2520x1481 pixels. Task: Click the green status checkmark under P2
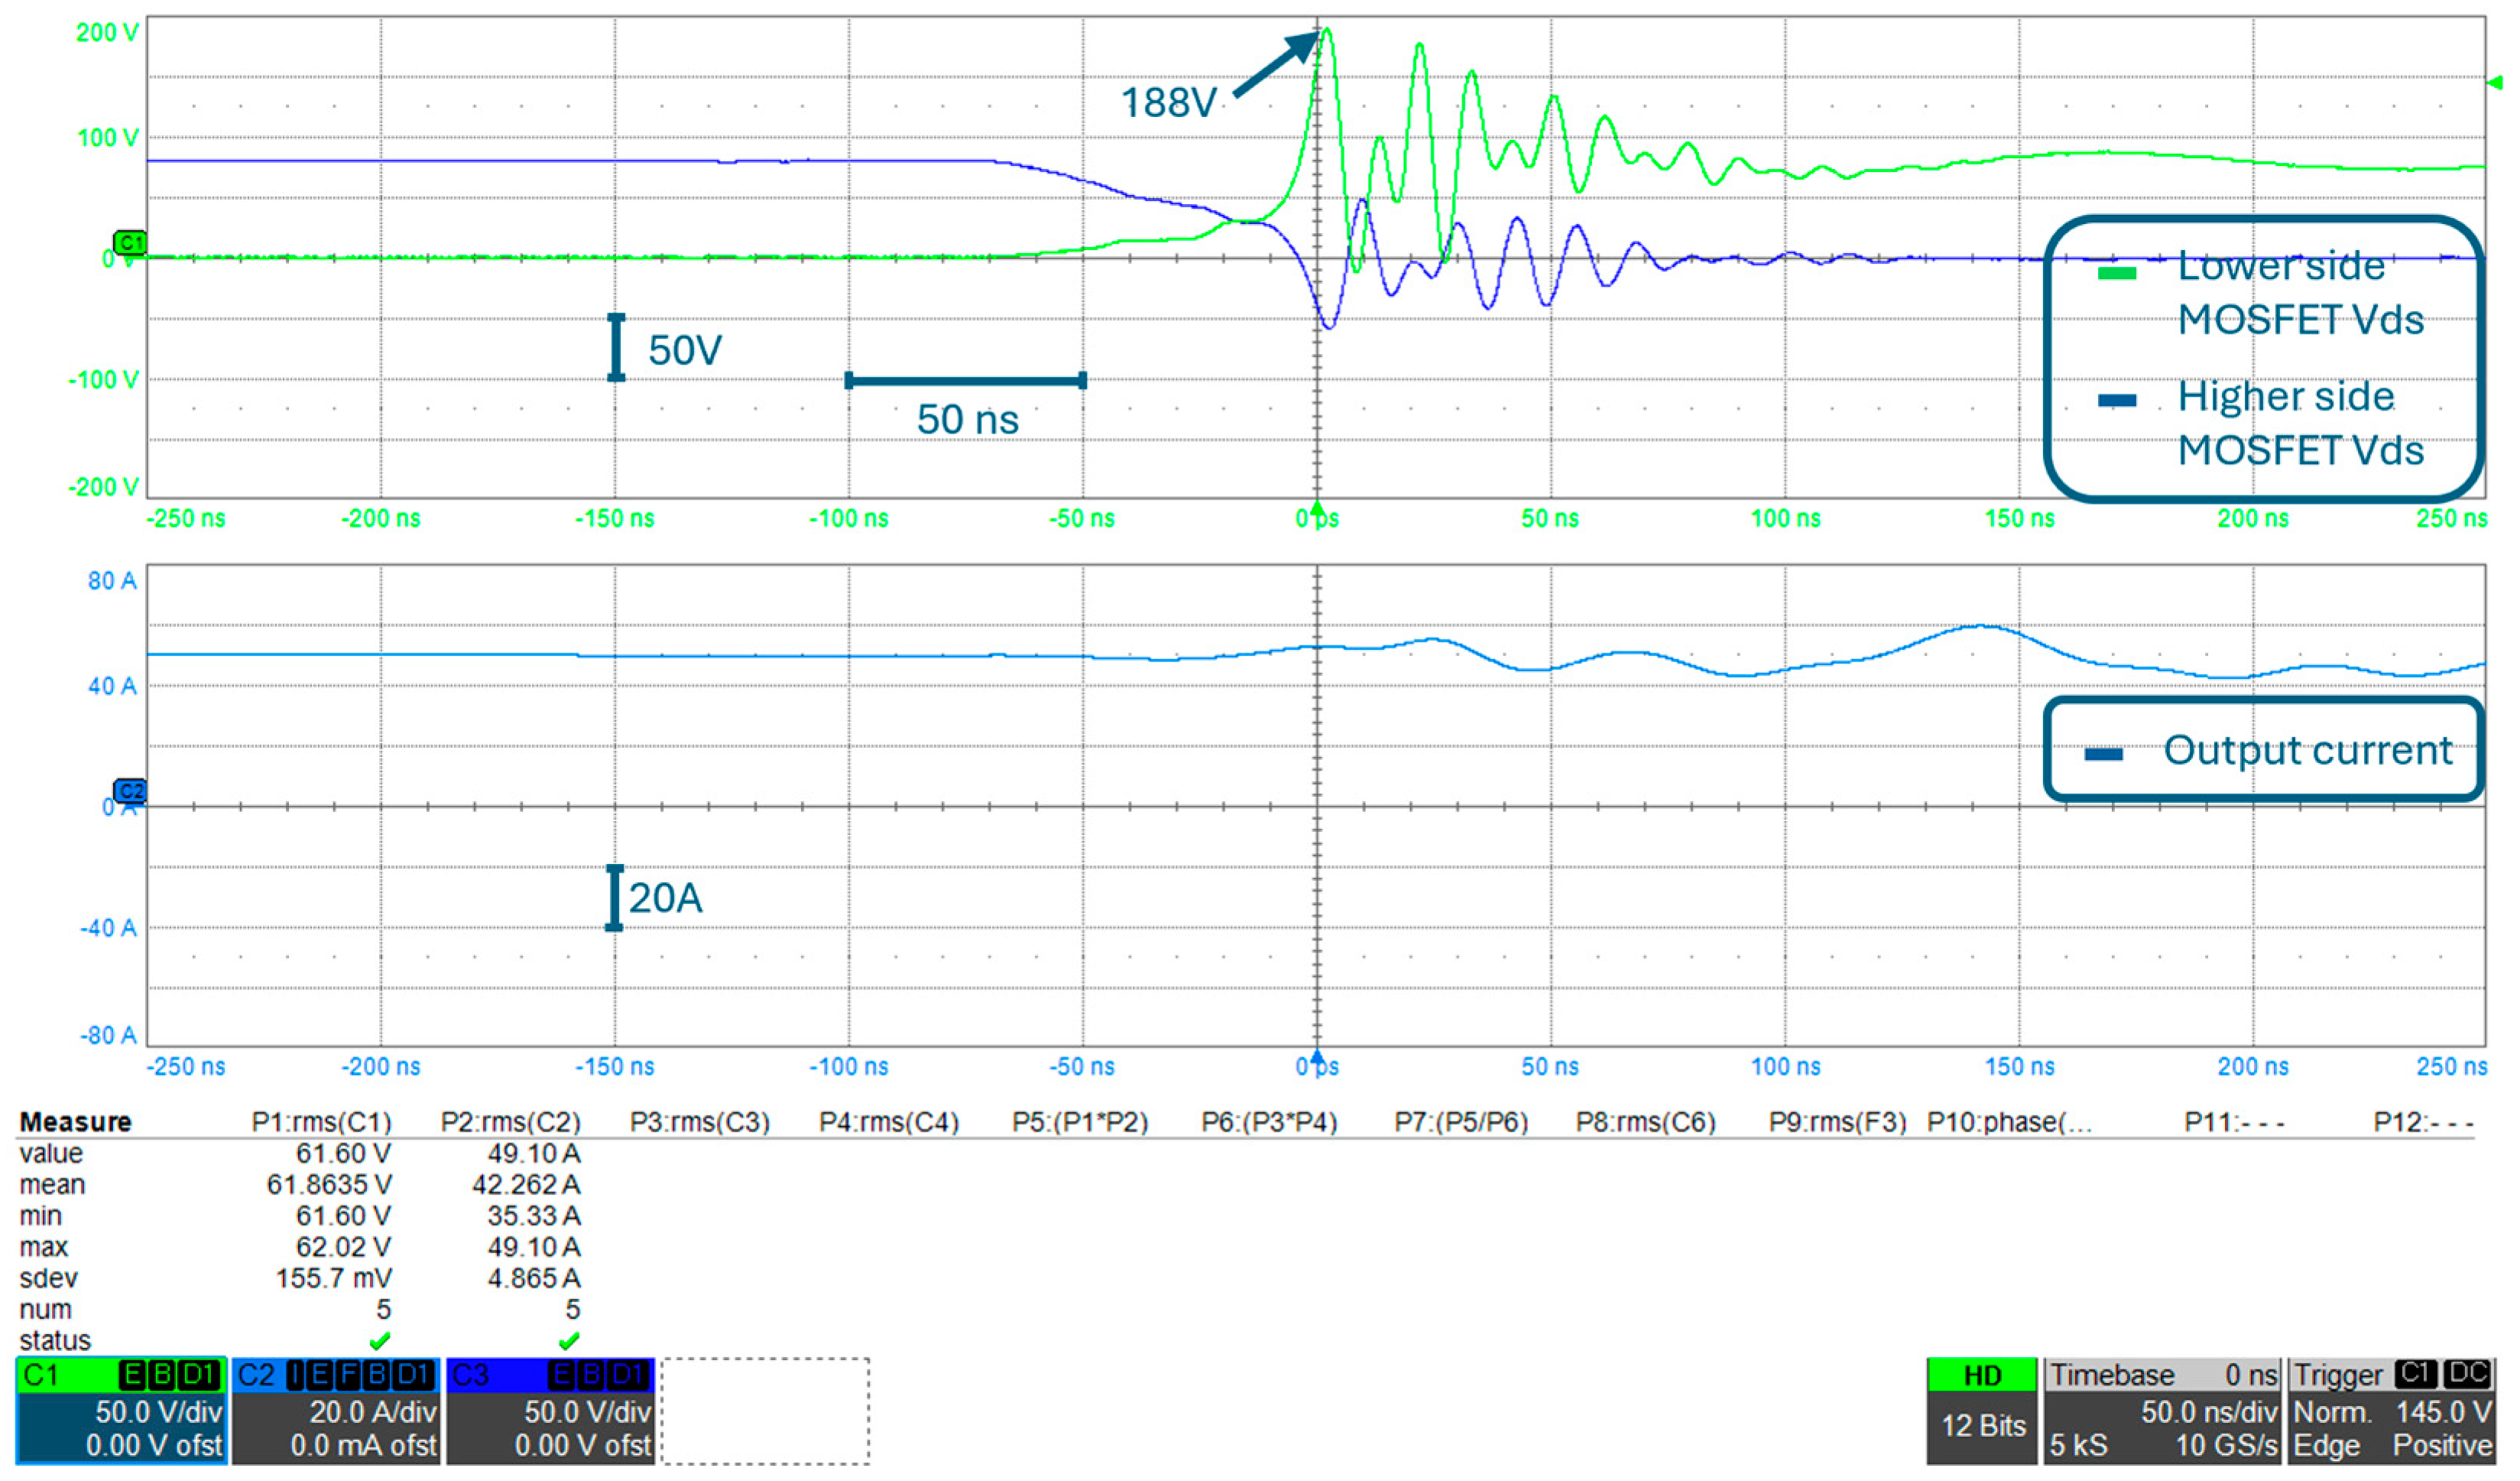(x=568, y=1340)
